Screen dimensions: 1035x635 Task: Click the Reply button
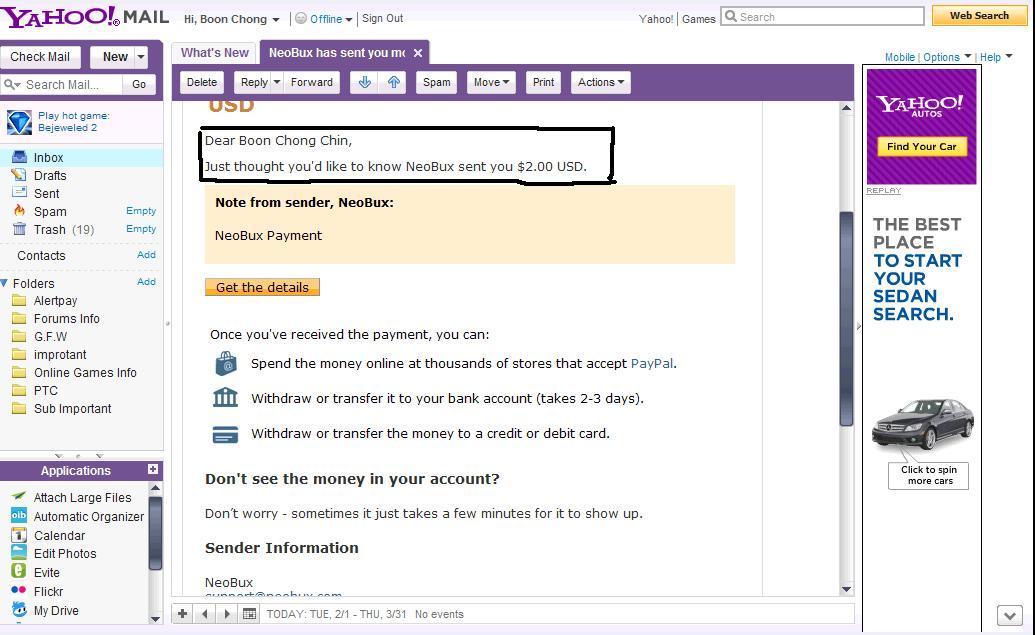pyautogui.click(x=253, y=82)
